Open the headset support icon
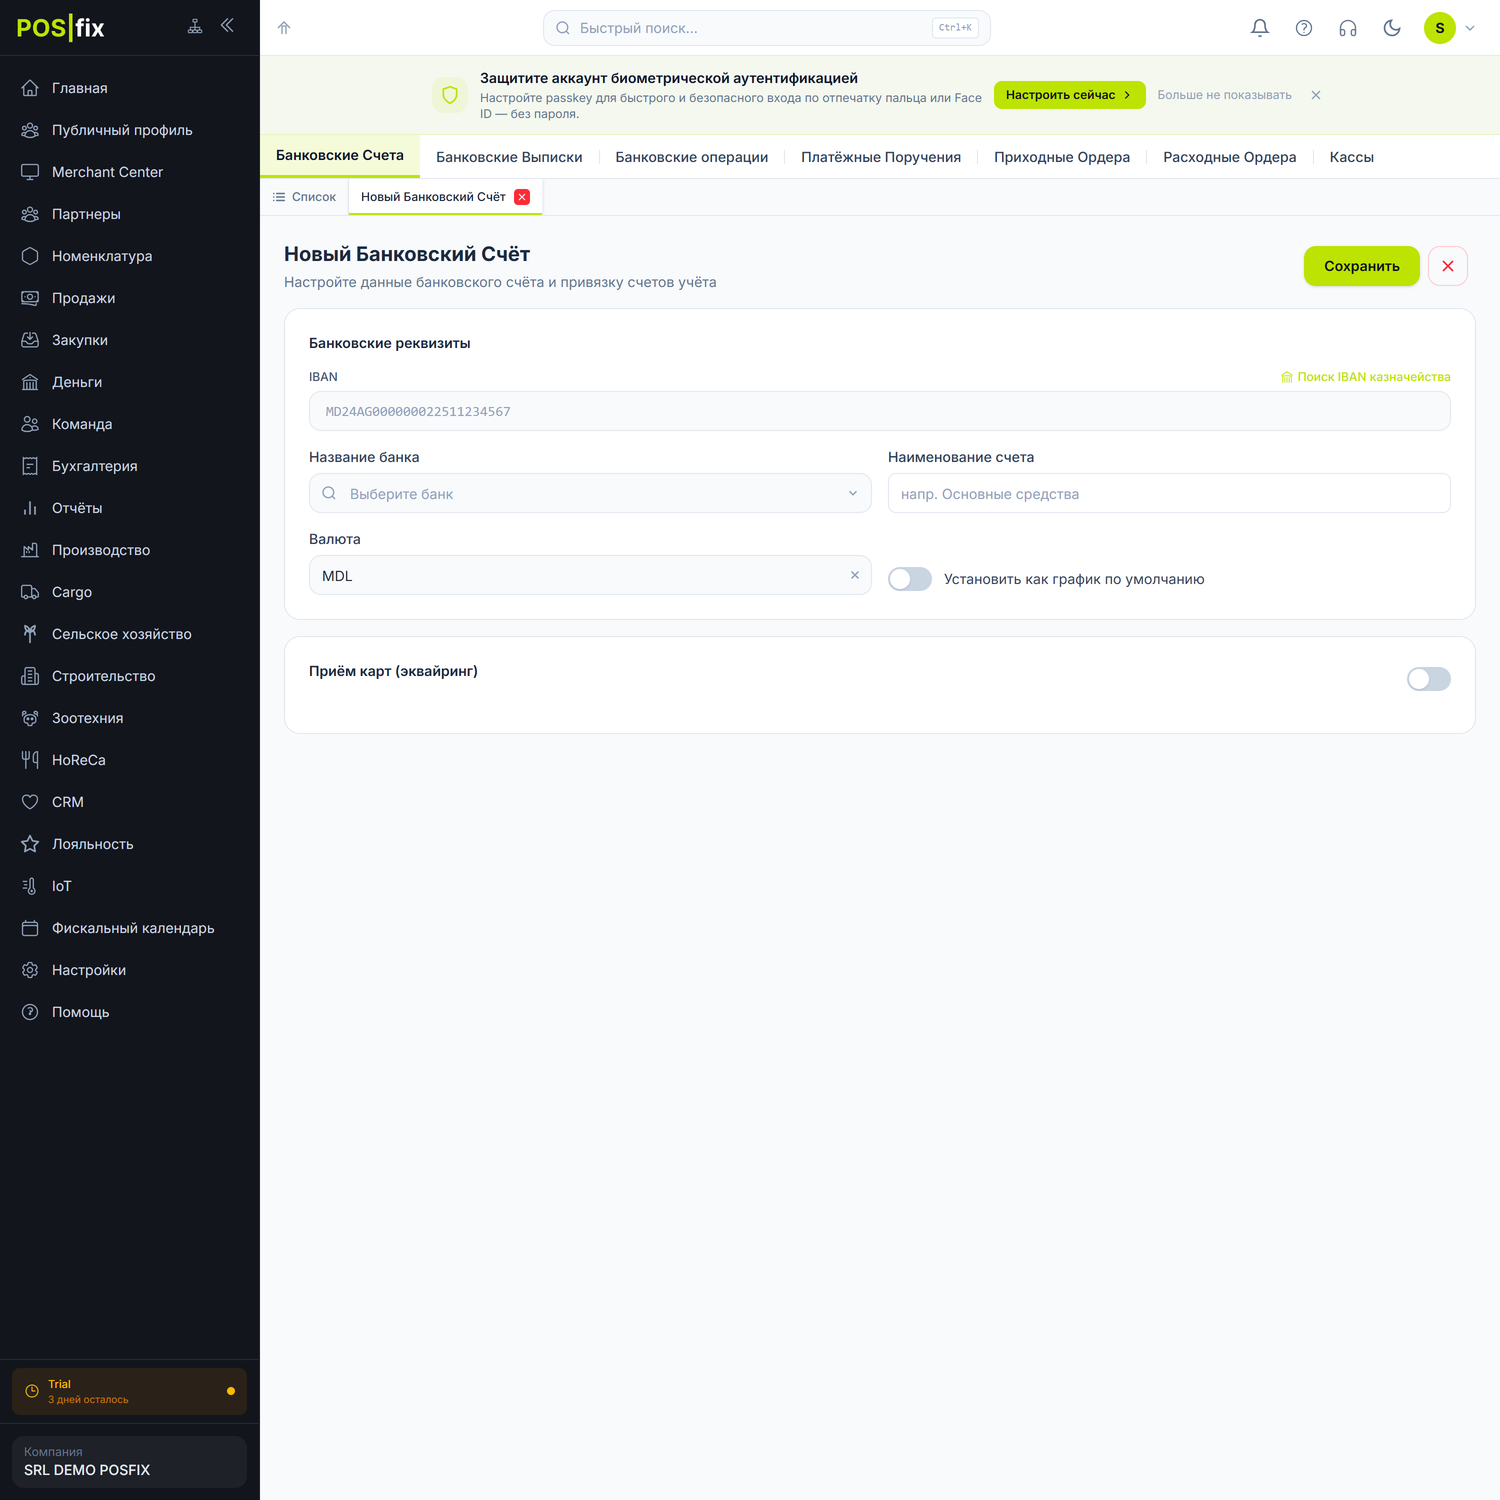The height and width of the screenshot is (1500, 1500). pos(1348,28)
